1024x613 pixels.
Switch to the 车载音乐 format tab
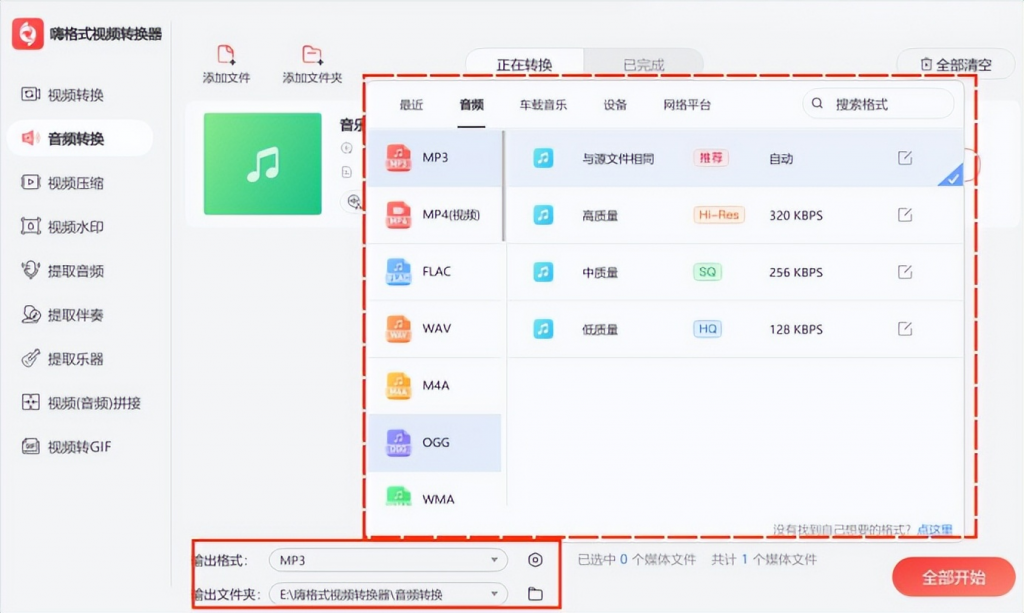point(541,103)
